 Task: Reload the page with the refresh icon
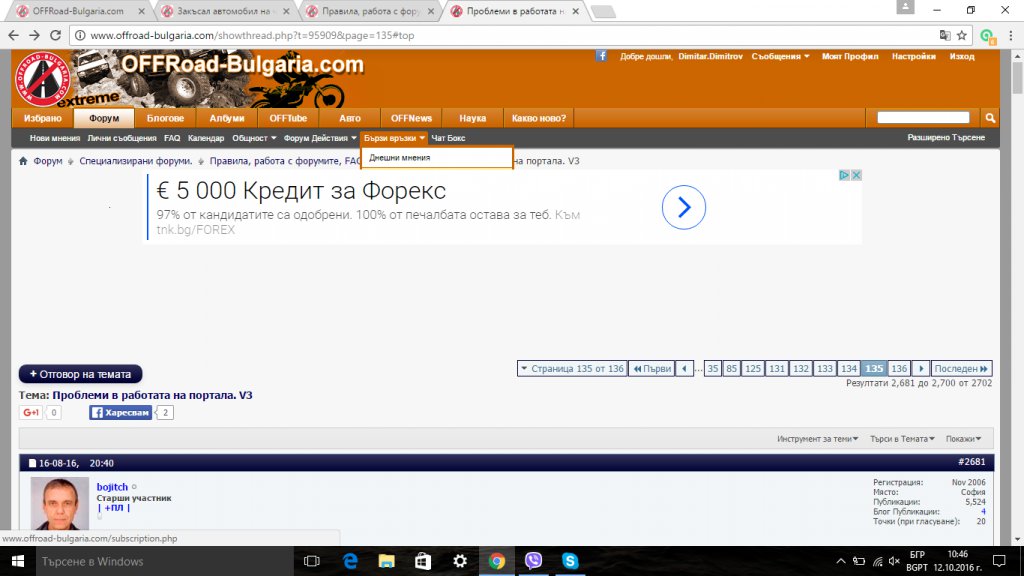click(56, 35)
